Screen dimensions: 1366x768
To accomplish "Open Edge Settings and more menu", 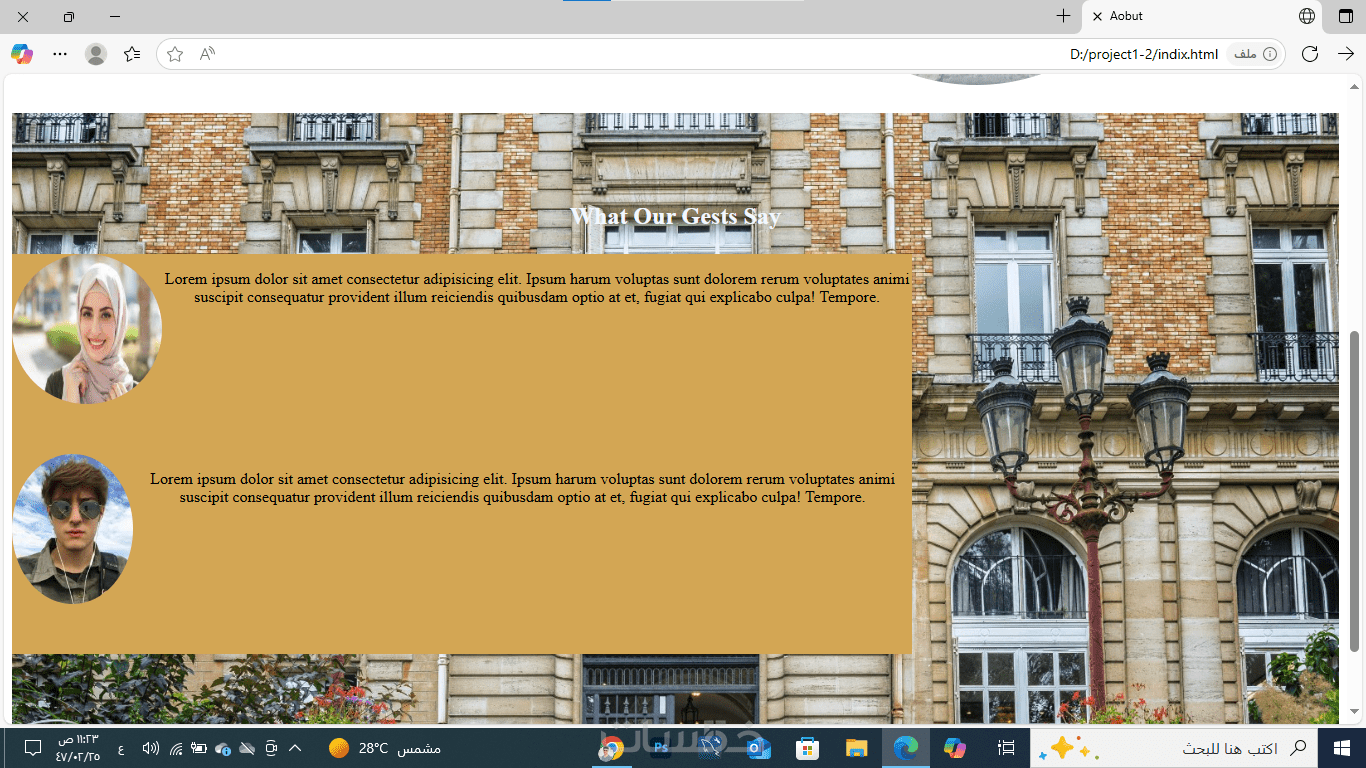I will point(60,54).
